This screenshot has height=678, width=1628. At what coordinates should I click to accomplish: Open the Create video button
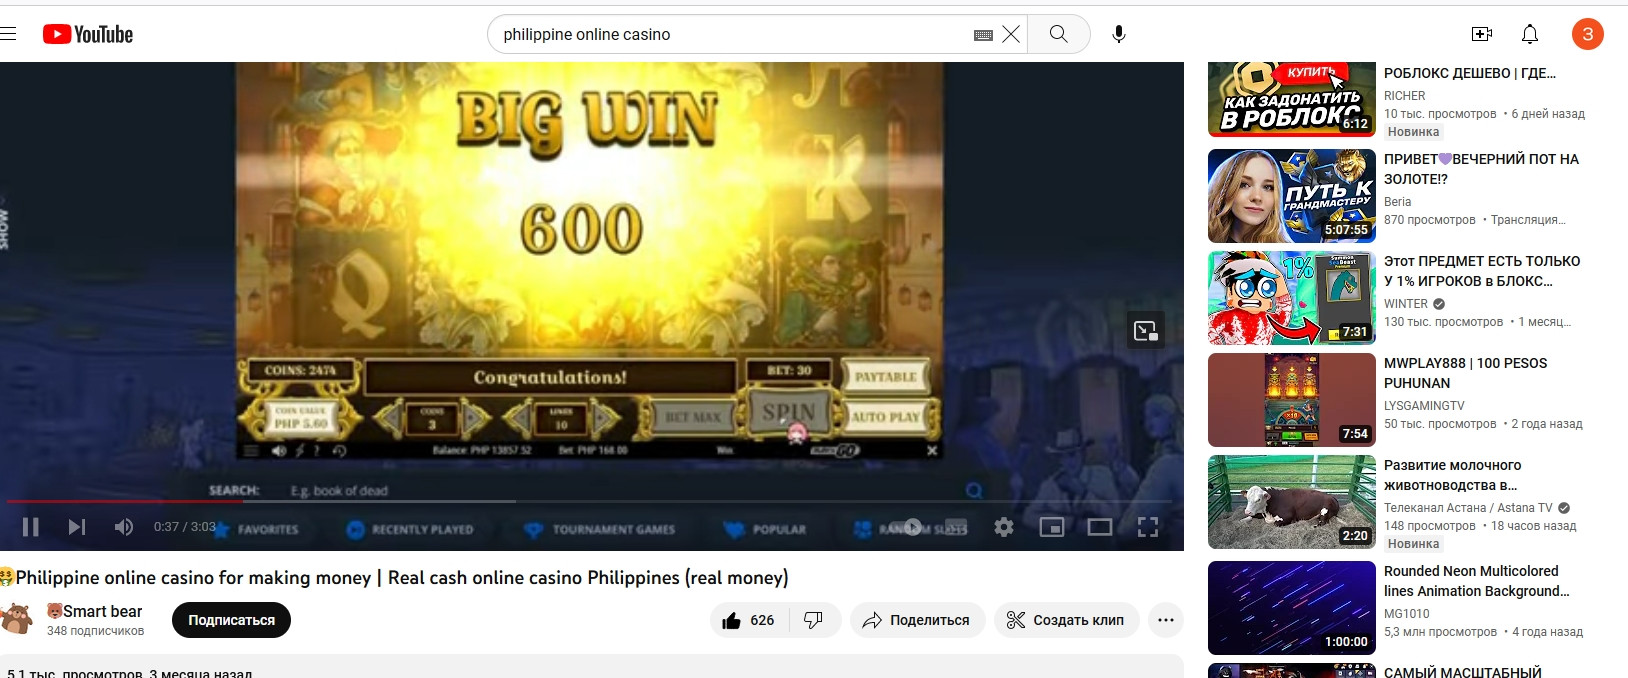tap(1482, 34)
